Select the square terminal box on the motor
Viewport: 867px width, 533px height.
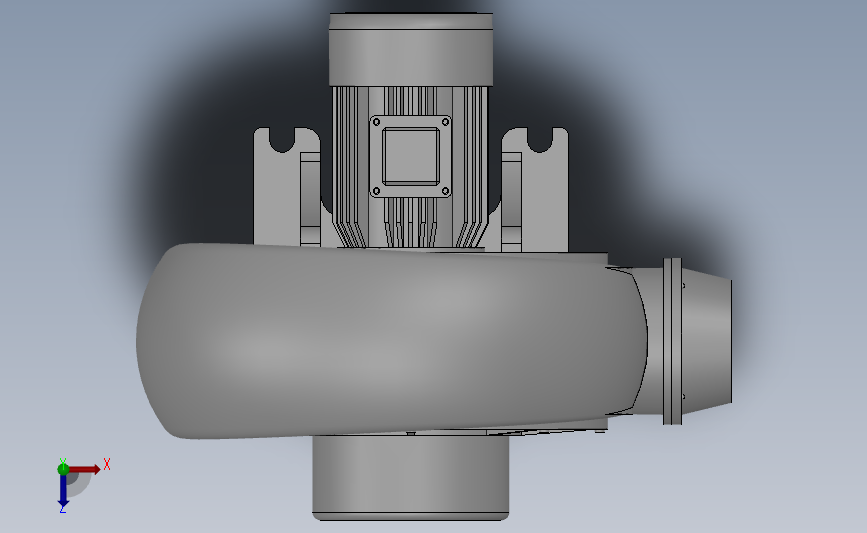point(410,156)
